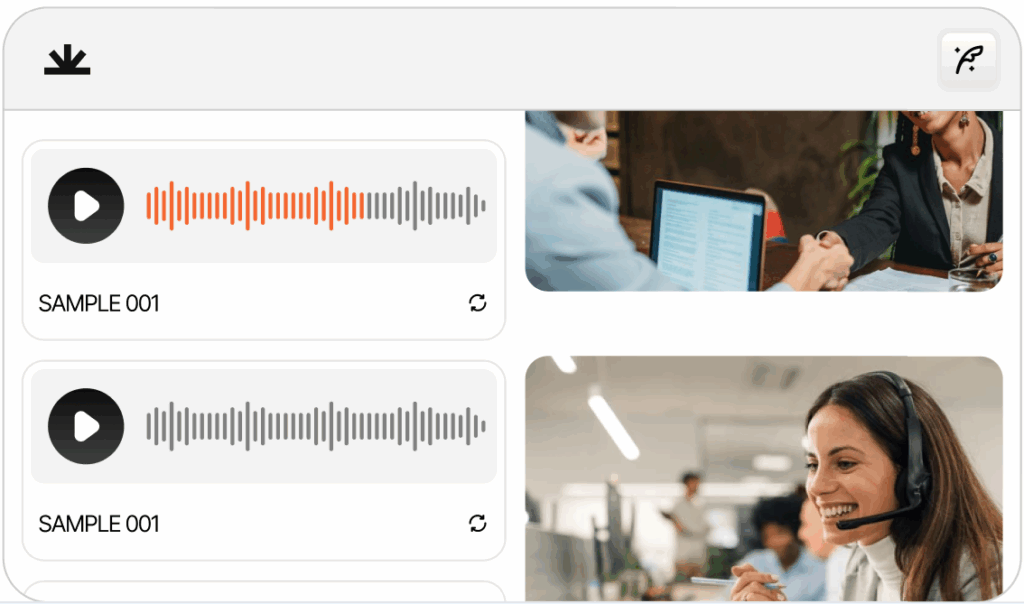Jump to the last bar of the top waveform
Viewport: 1024px width, 604px height.
tap(483, 206)
